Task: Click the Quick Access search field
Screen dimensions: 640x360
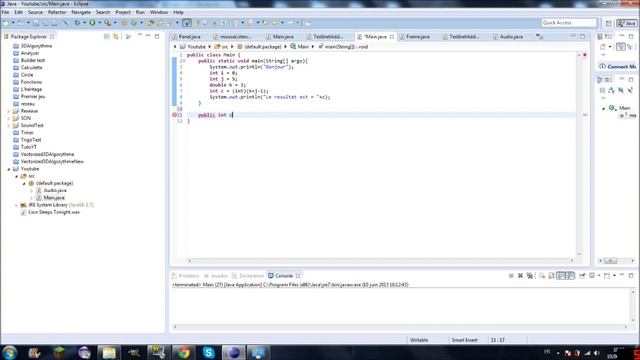Action: click(x=569, y=23)
